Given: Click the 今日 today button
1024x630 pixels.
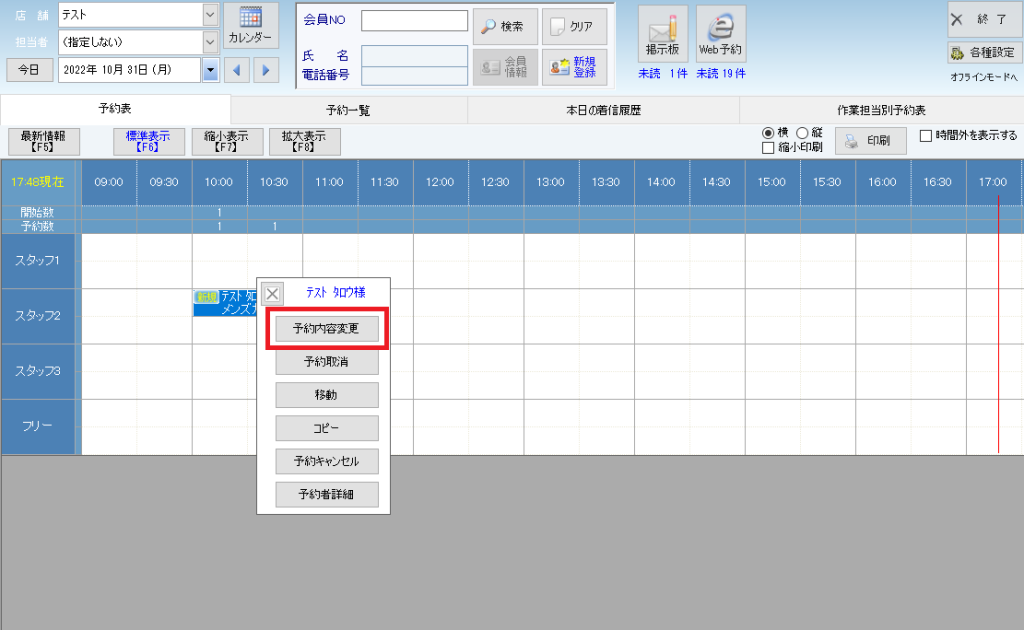Looking at the screenshot, I should tap(30, 70).
